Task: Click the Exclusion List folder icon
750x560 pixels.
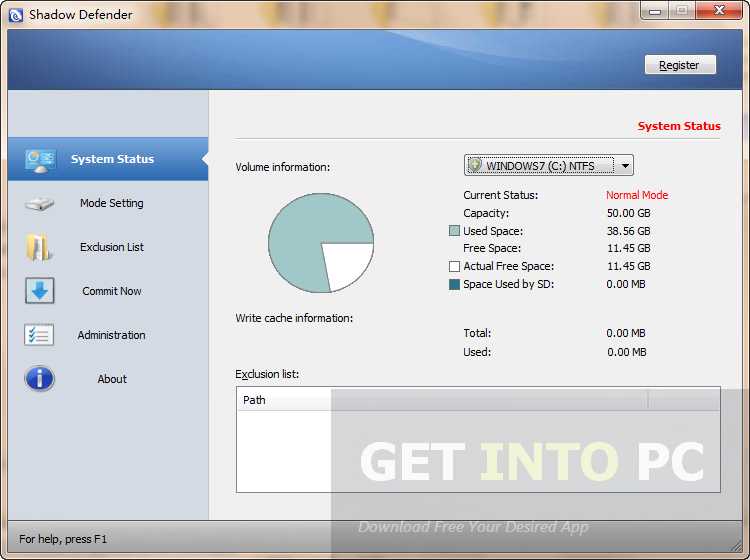Action: [x=39, y=247]
